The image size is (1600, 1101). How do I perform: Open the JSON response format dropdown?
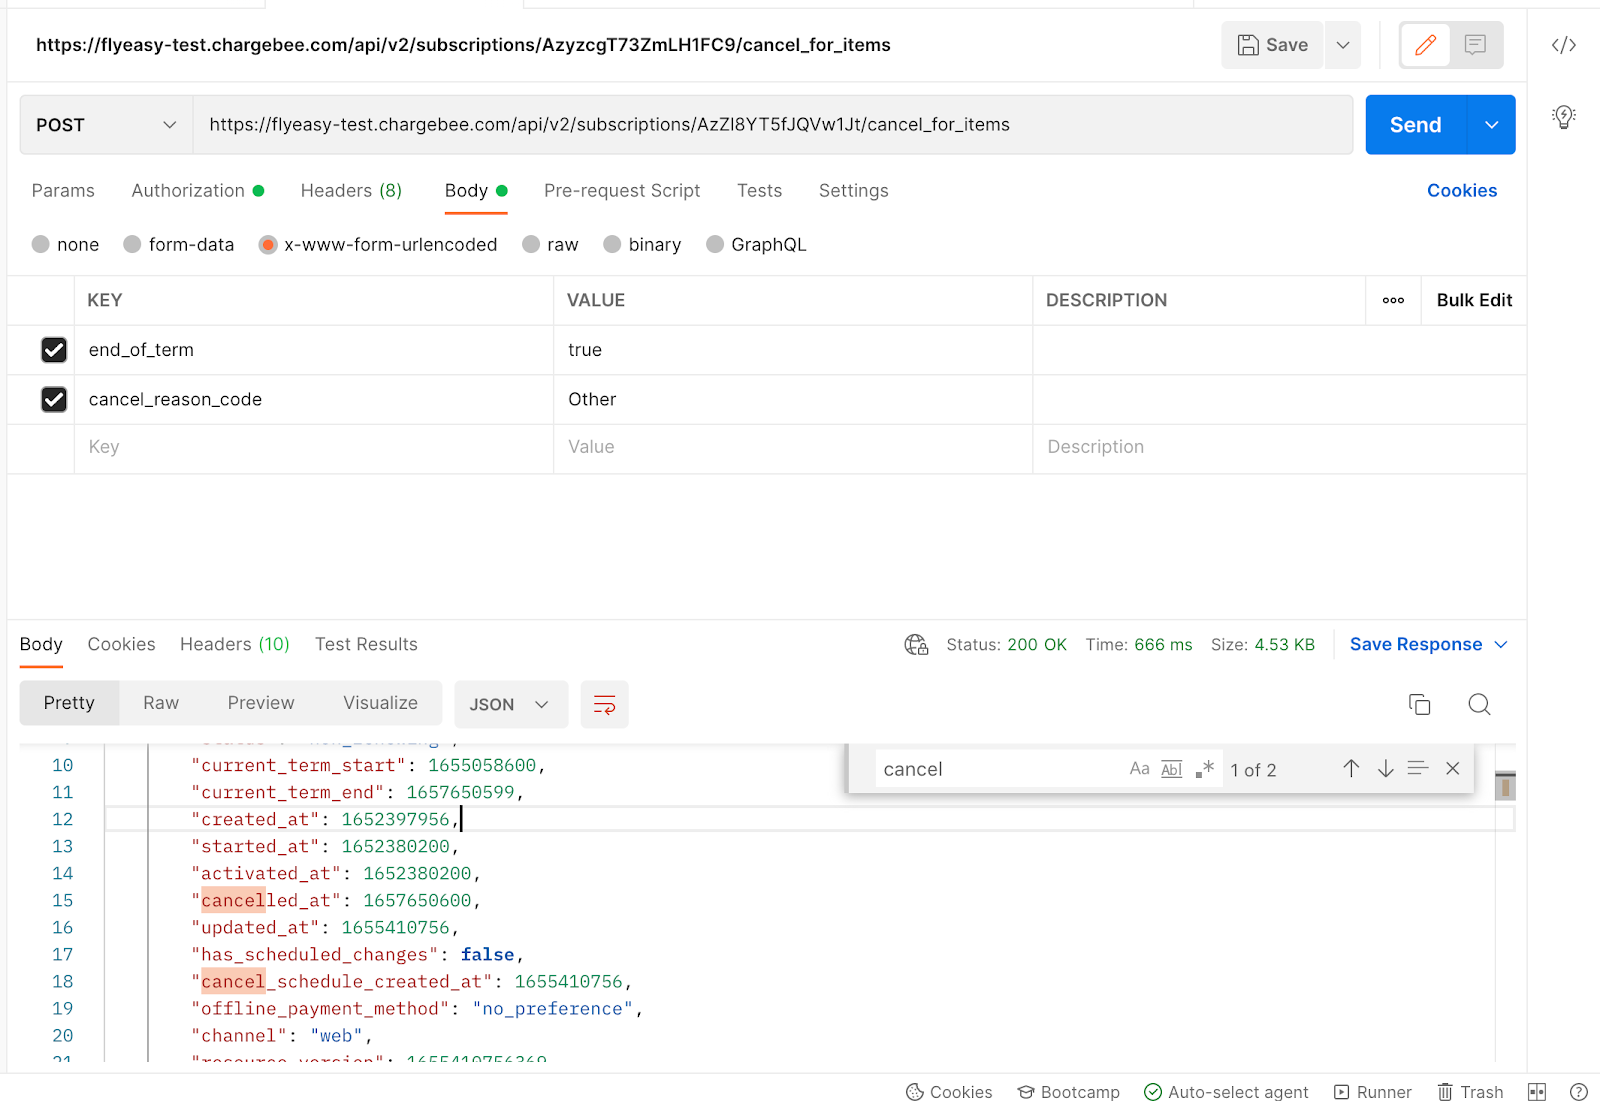[510, 704]
